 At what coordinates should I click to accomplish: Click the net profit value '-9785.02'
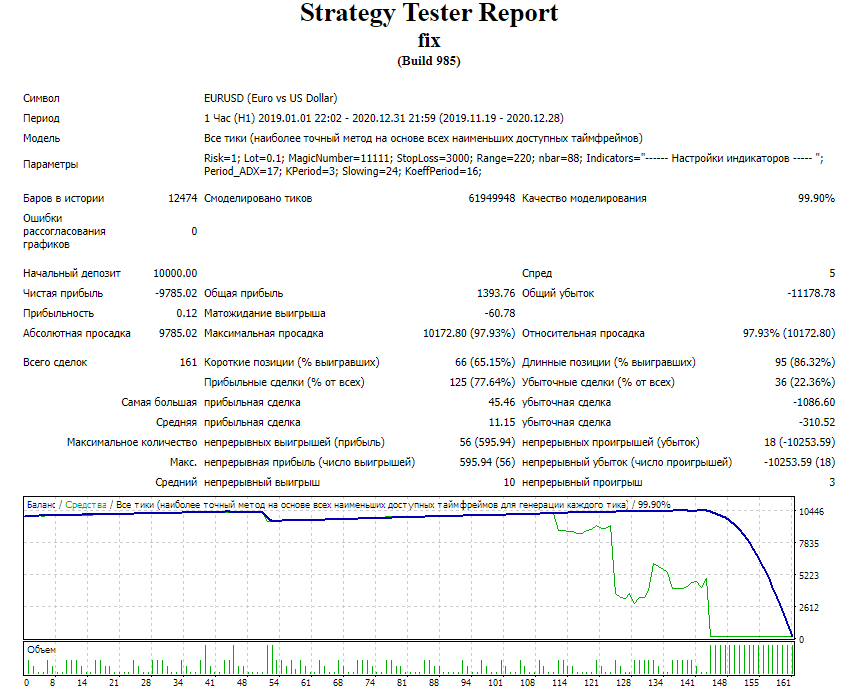pyautogui.click(x=176, y=293)
